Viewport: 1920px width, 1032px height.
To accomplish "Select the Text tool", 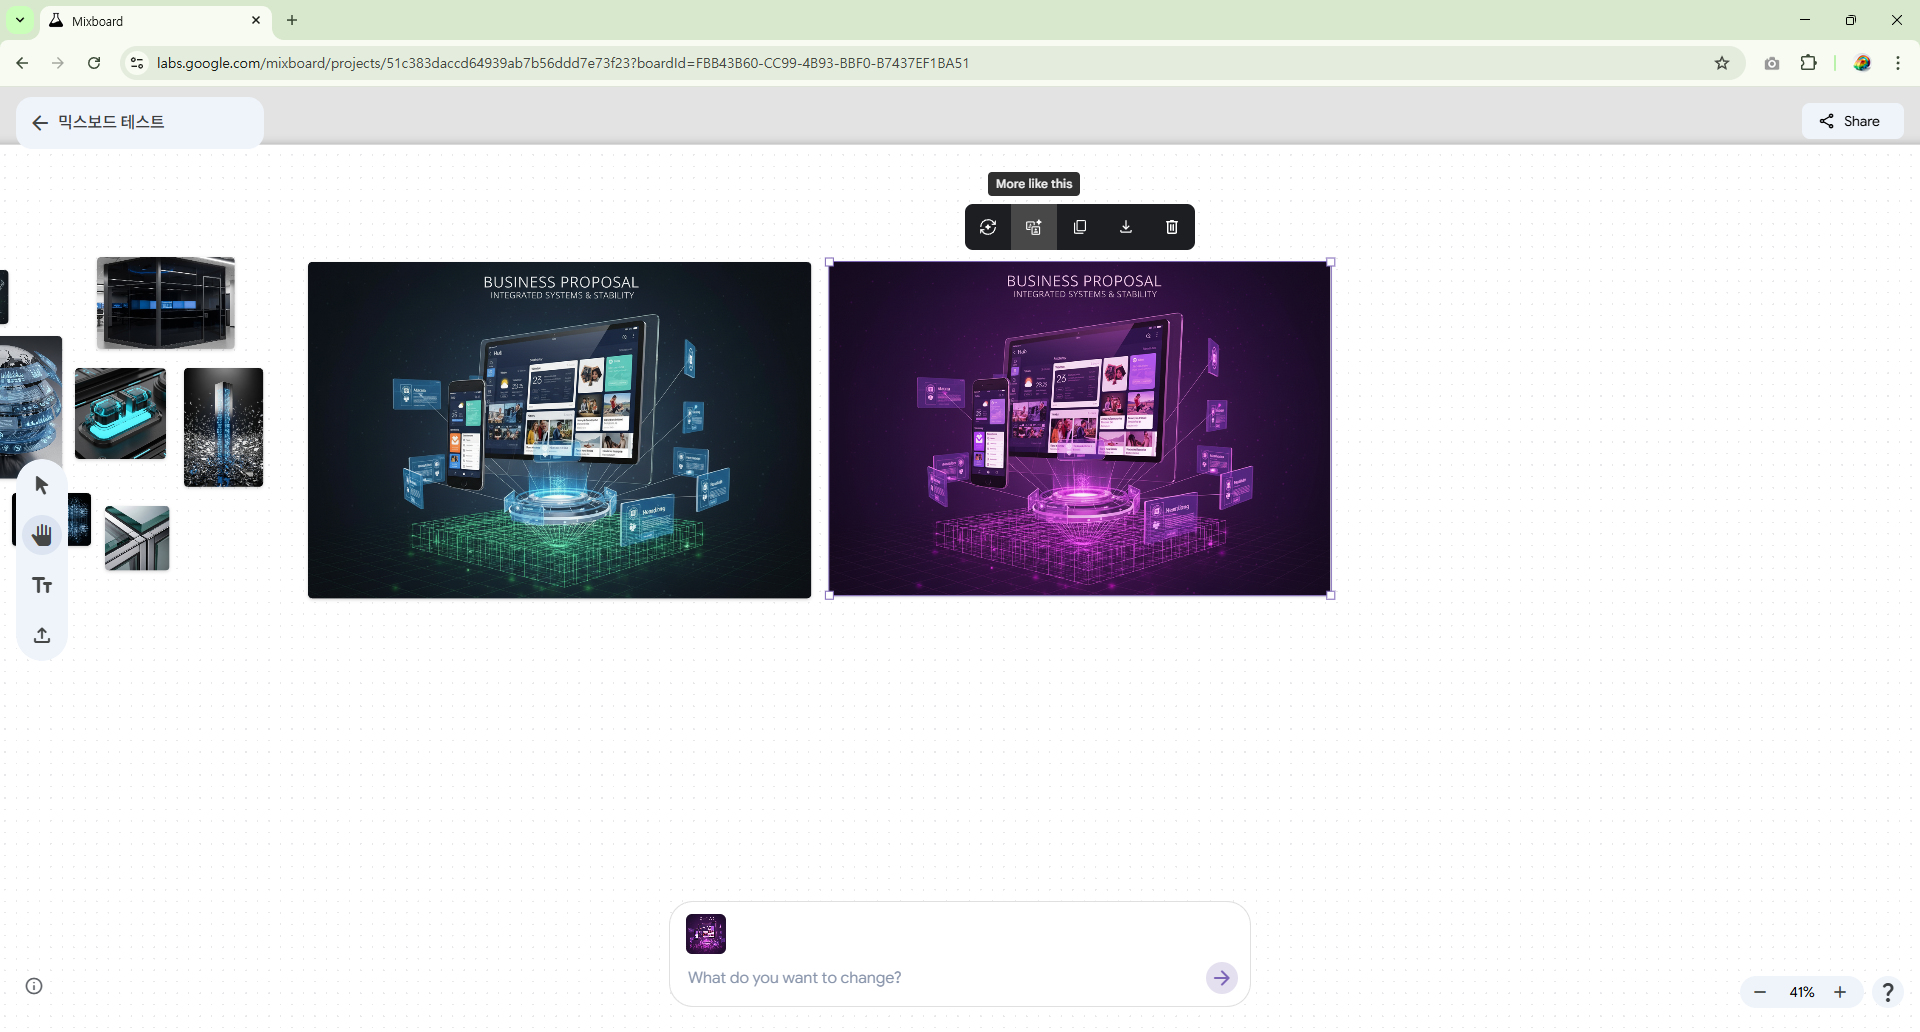I will click(x=42, y=586).
